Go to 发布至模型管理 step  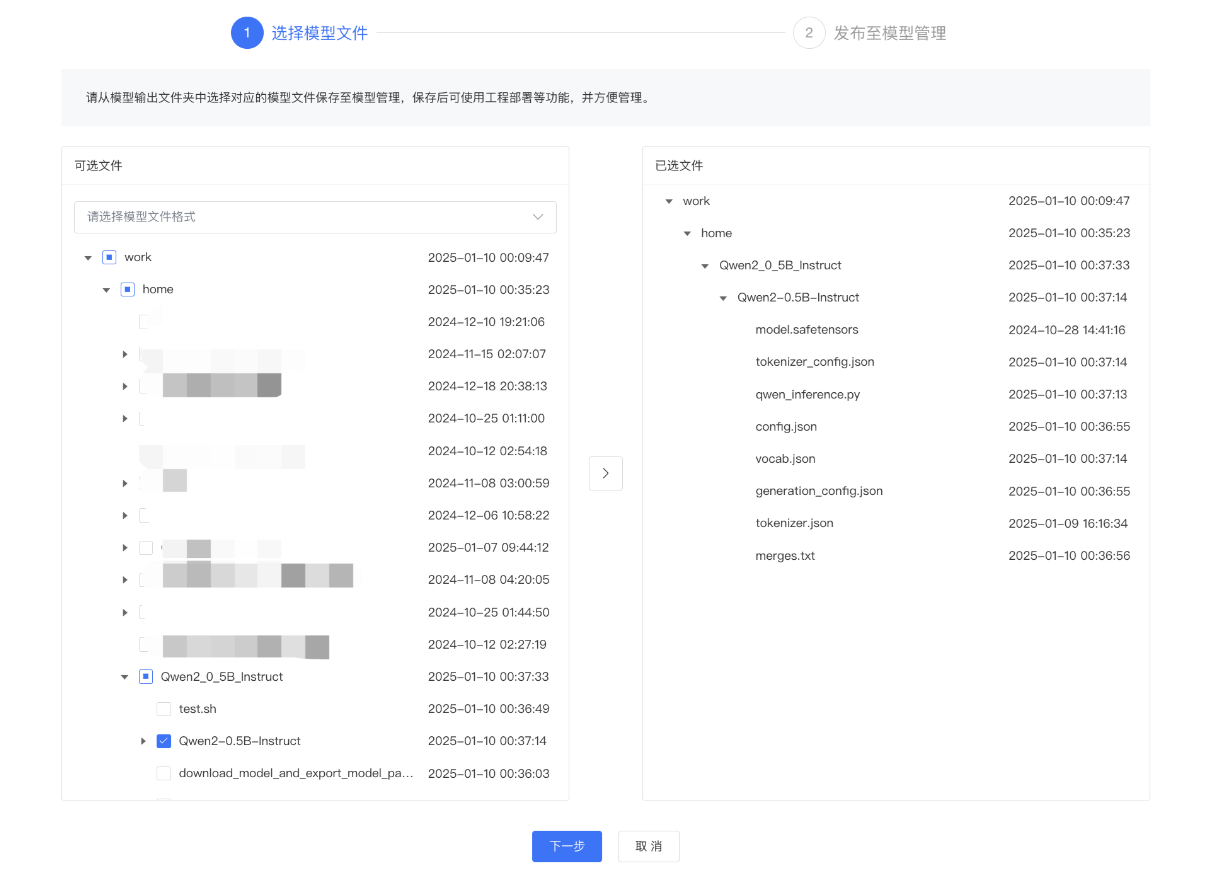coord(889,33)
